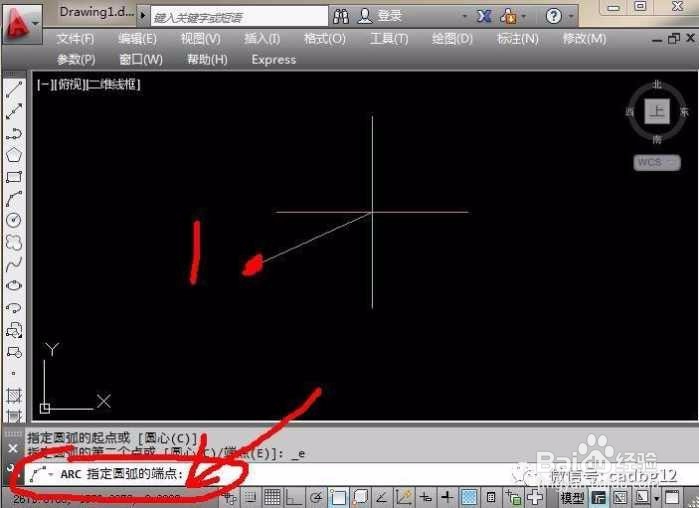Toggle Quick Properties in status bar

491,497
